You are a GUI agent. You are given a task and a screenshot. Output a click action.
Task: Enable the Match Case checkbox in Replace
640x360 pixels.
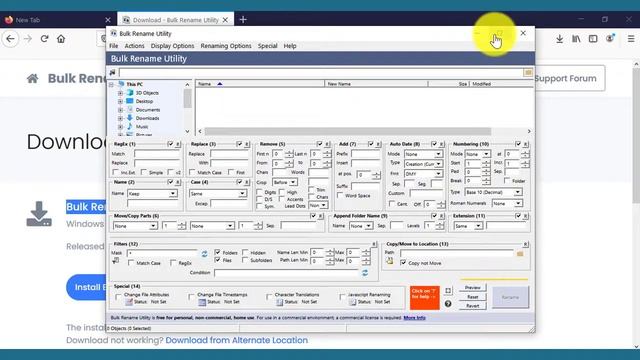192,172
